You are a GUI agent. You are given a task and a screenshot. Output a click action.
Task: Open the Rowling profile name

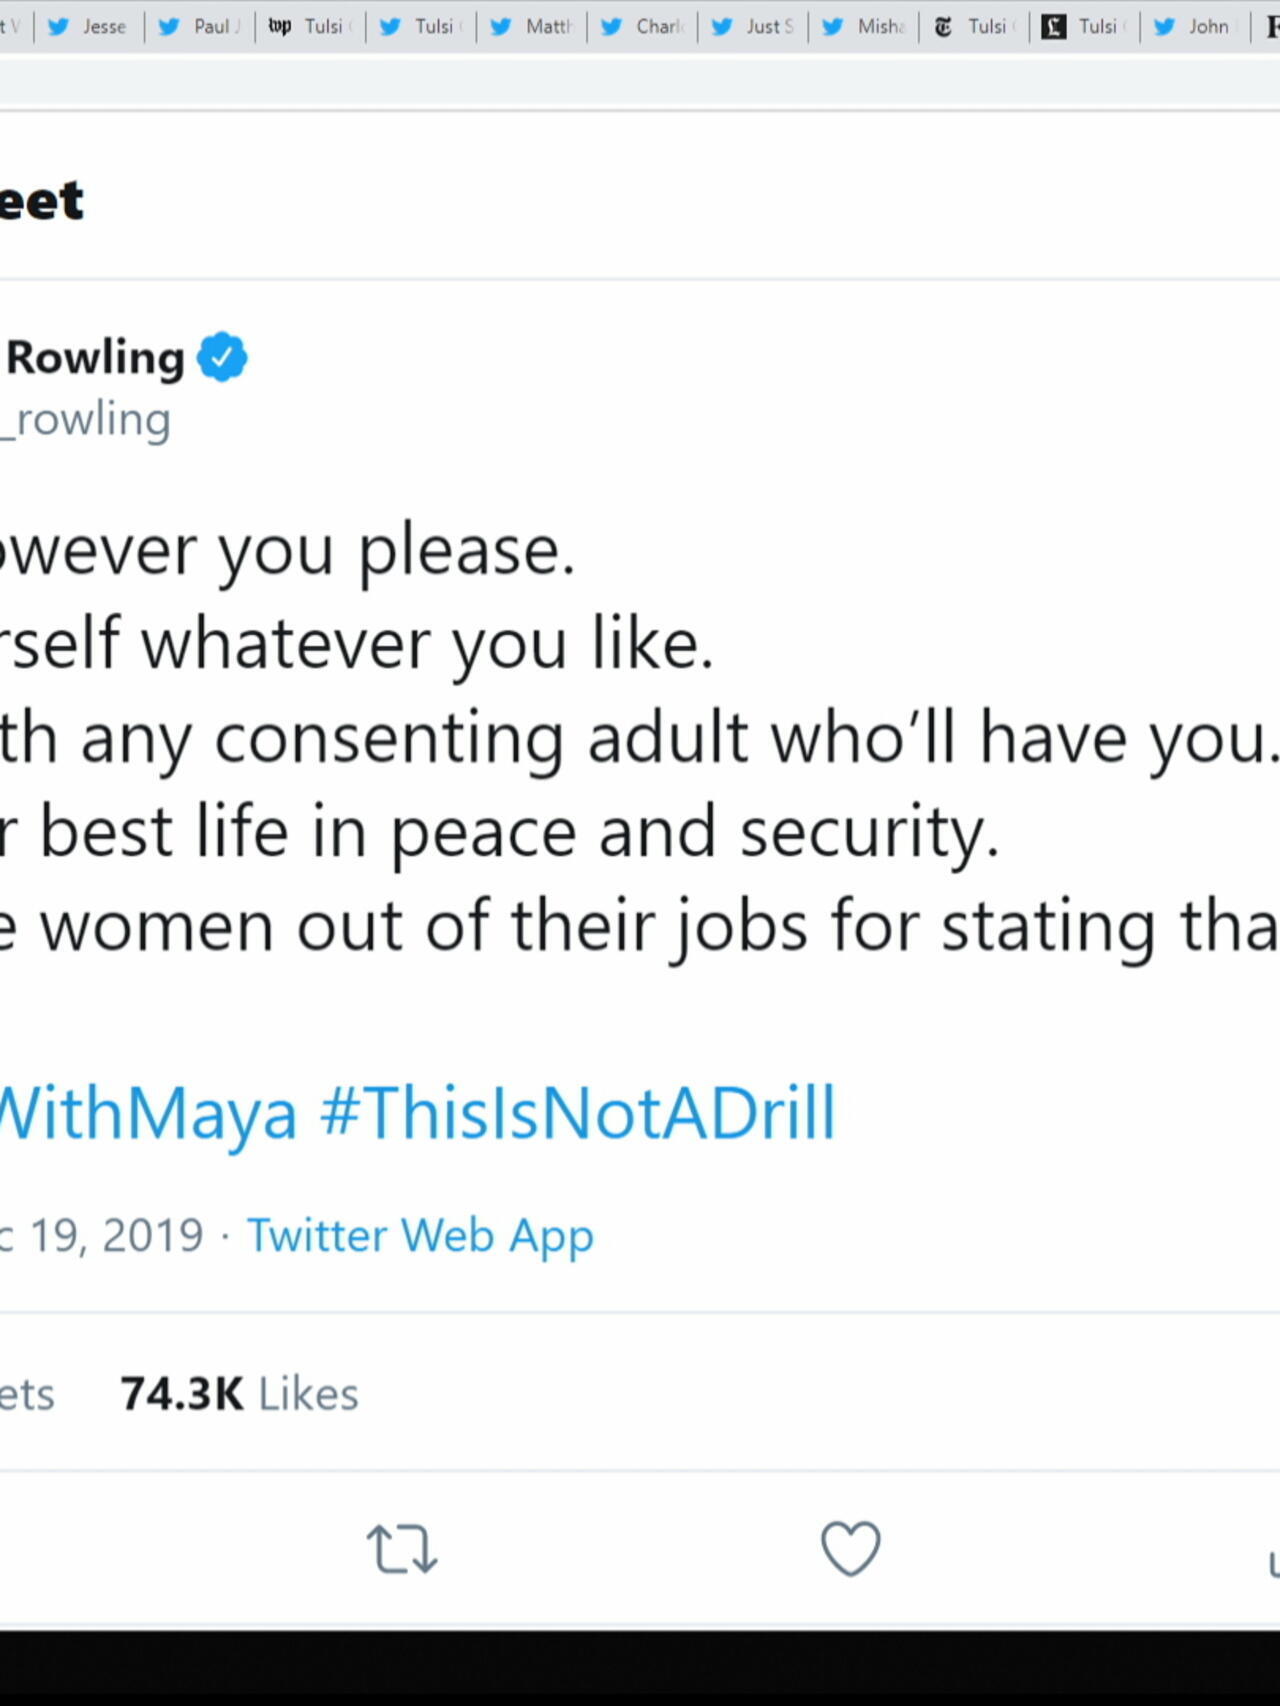(94, 358)
